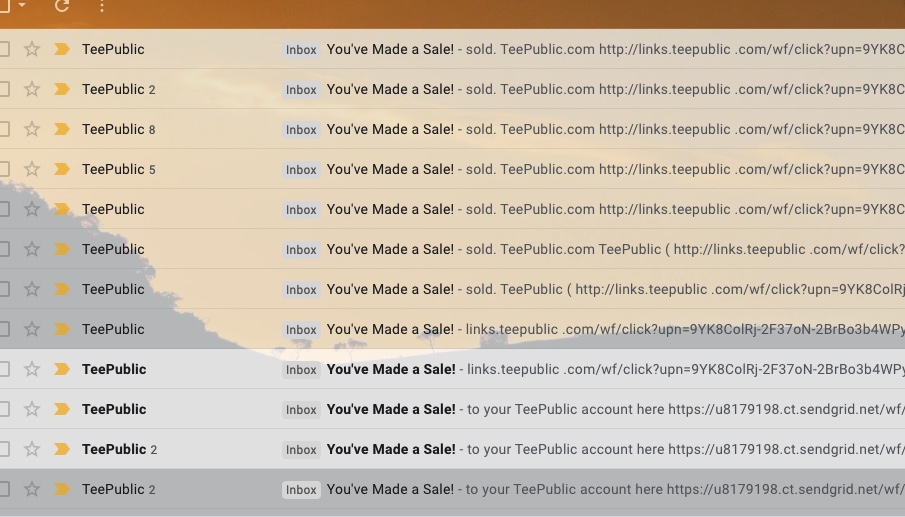Select checkbox for the 8-message TeePublic thread
The height and width of the screenshot is (517, 905).
(x=4, y=129)
